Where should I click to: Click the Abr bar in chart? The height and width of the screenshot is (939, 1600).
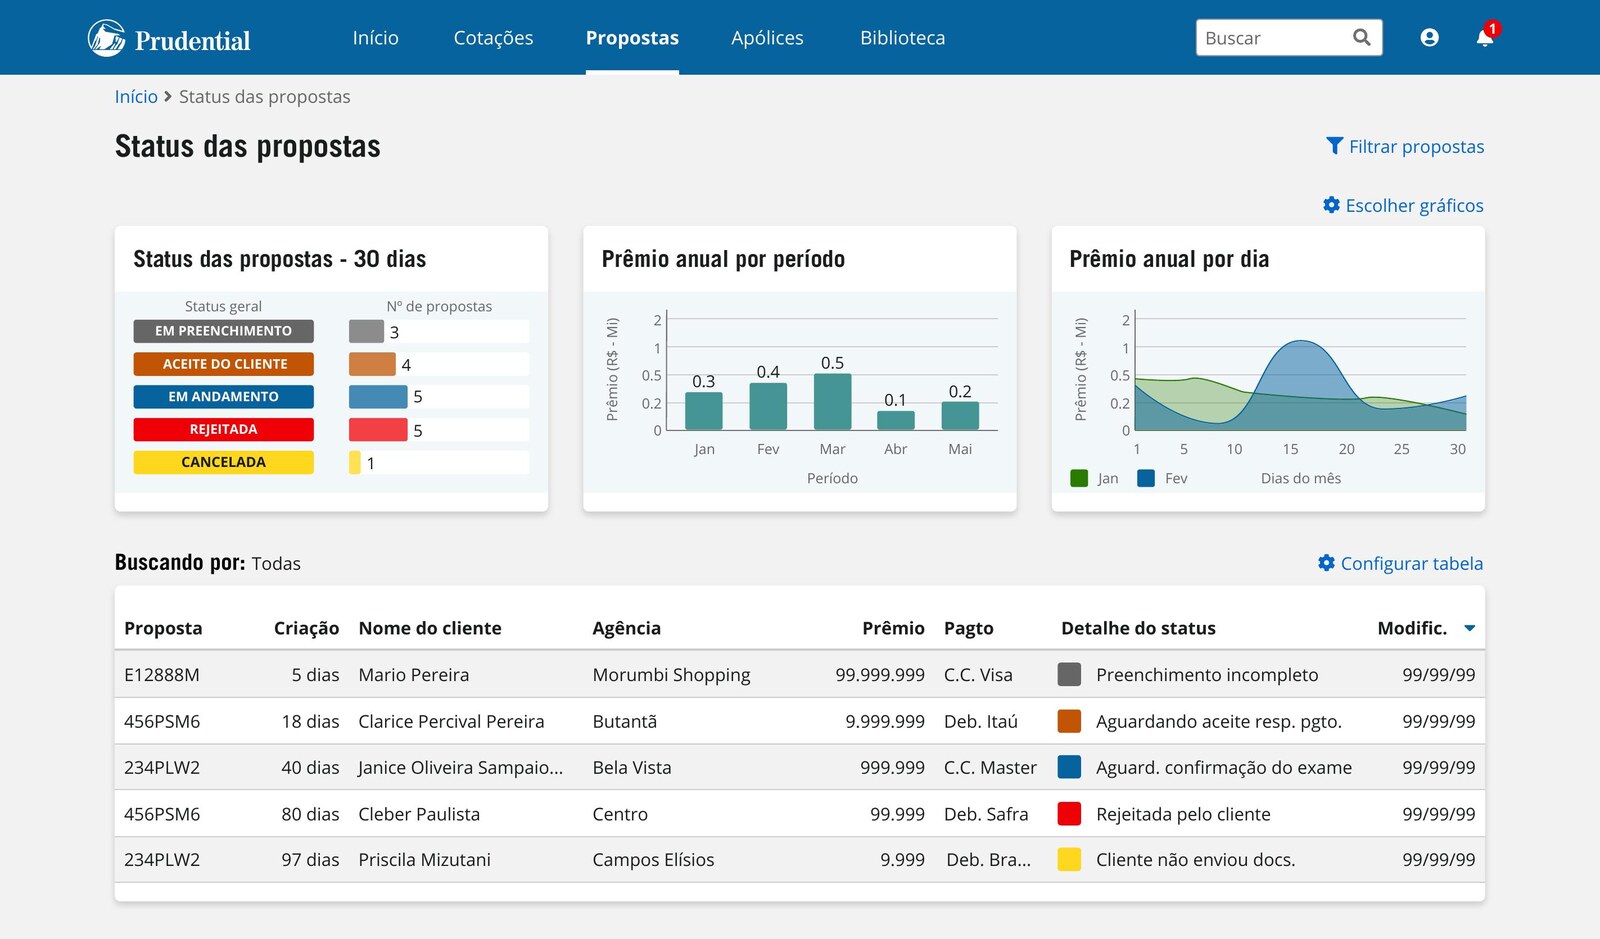tap(896, 420)
